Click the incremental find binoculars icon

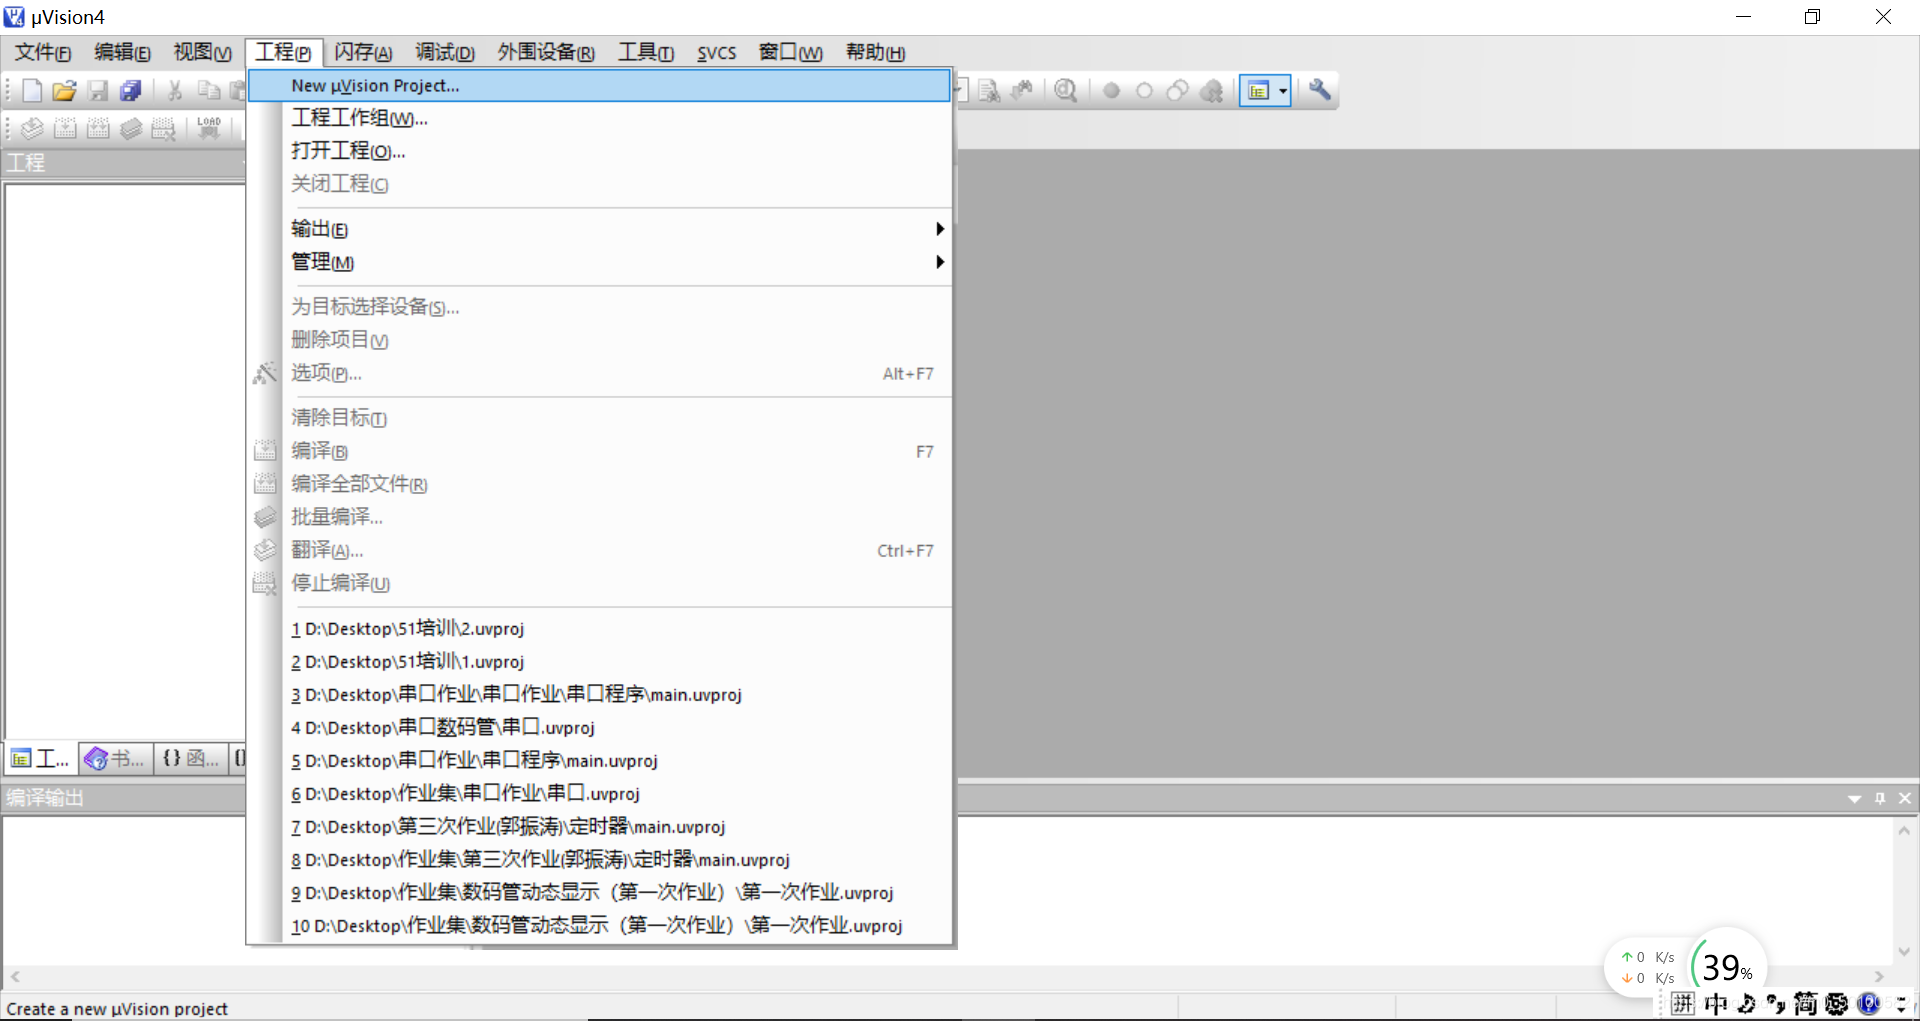(x=1022, y=91)
